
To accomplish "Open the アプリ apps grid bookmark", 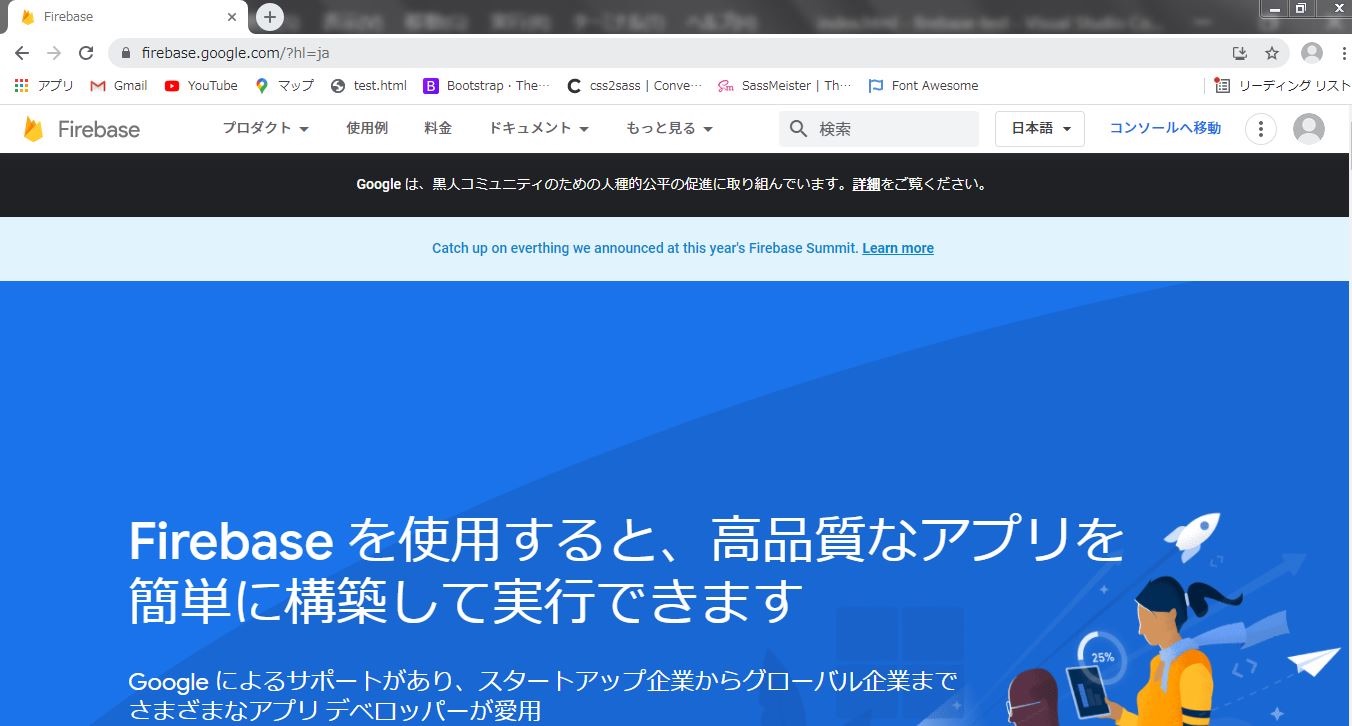I will pos(44,86).
